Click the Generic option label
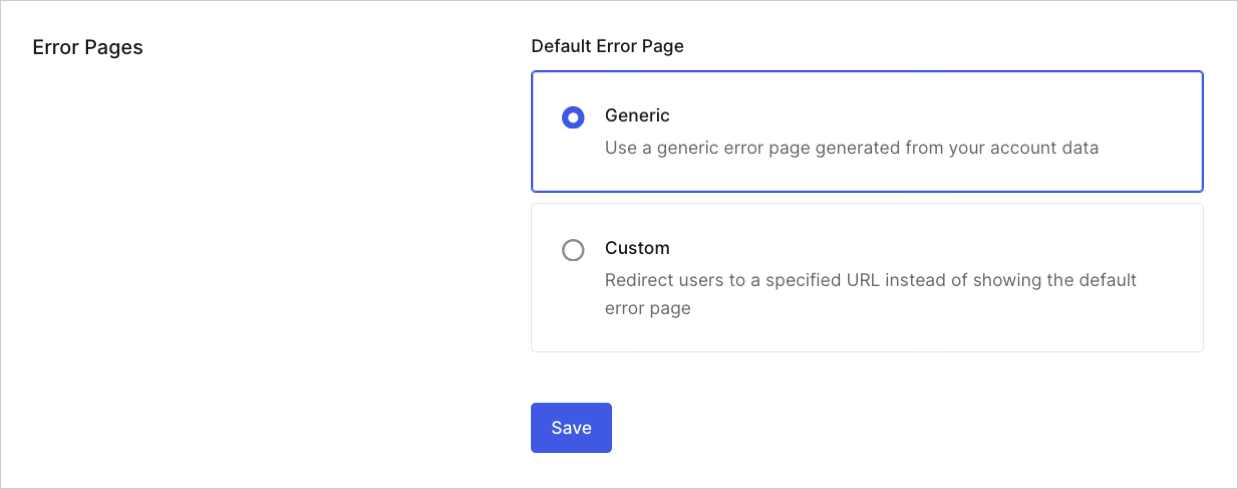Screen dimensions: 1238x489 pos(637,116)
